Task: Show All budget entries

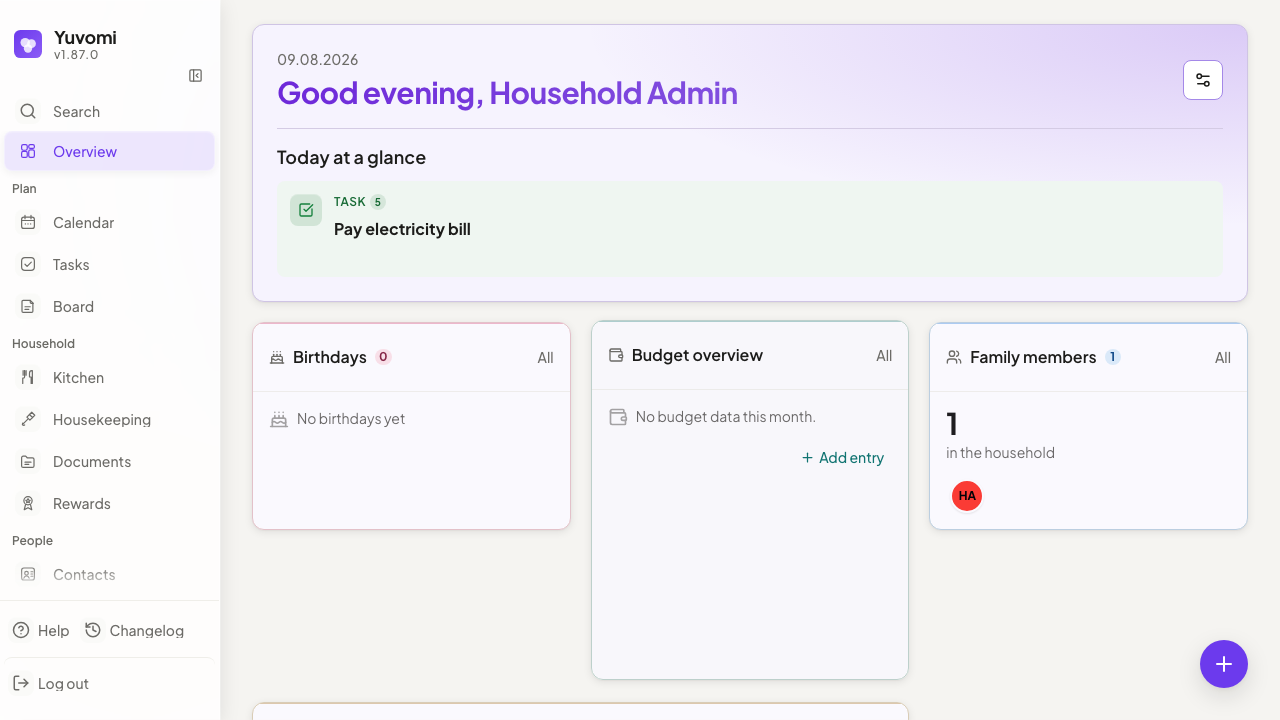Action: point(884,356)
